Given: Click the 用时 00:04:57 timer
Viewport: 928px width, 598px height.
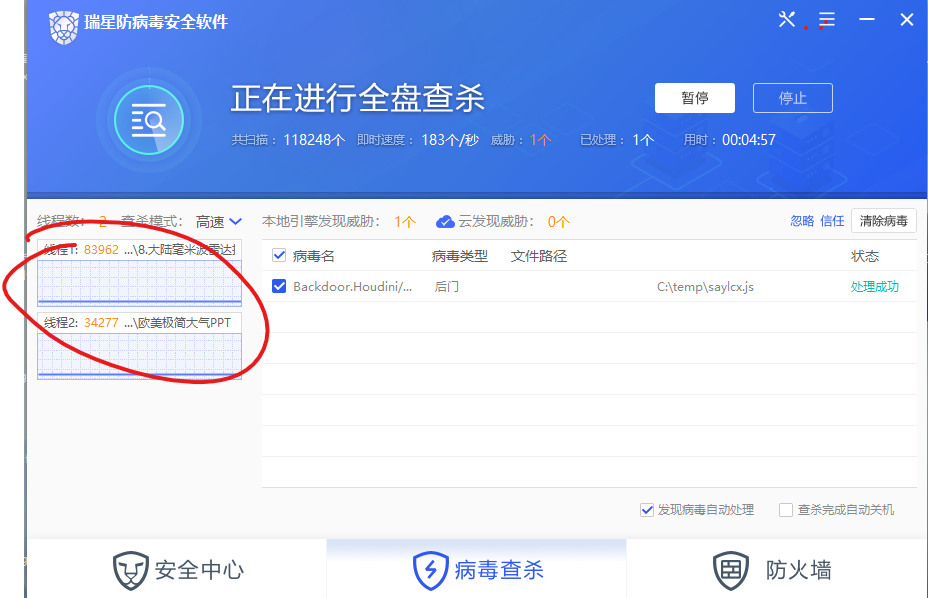Looking at the screenshot, I should [730, 140].
